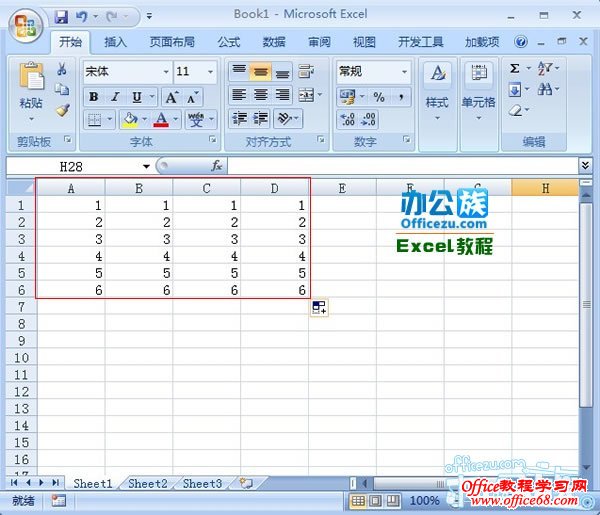Align text left in cell
This screenshot has width=600, height=515.
[239, 95]
